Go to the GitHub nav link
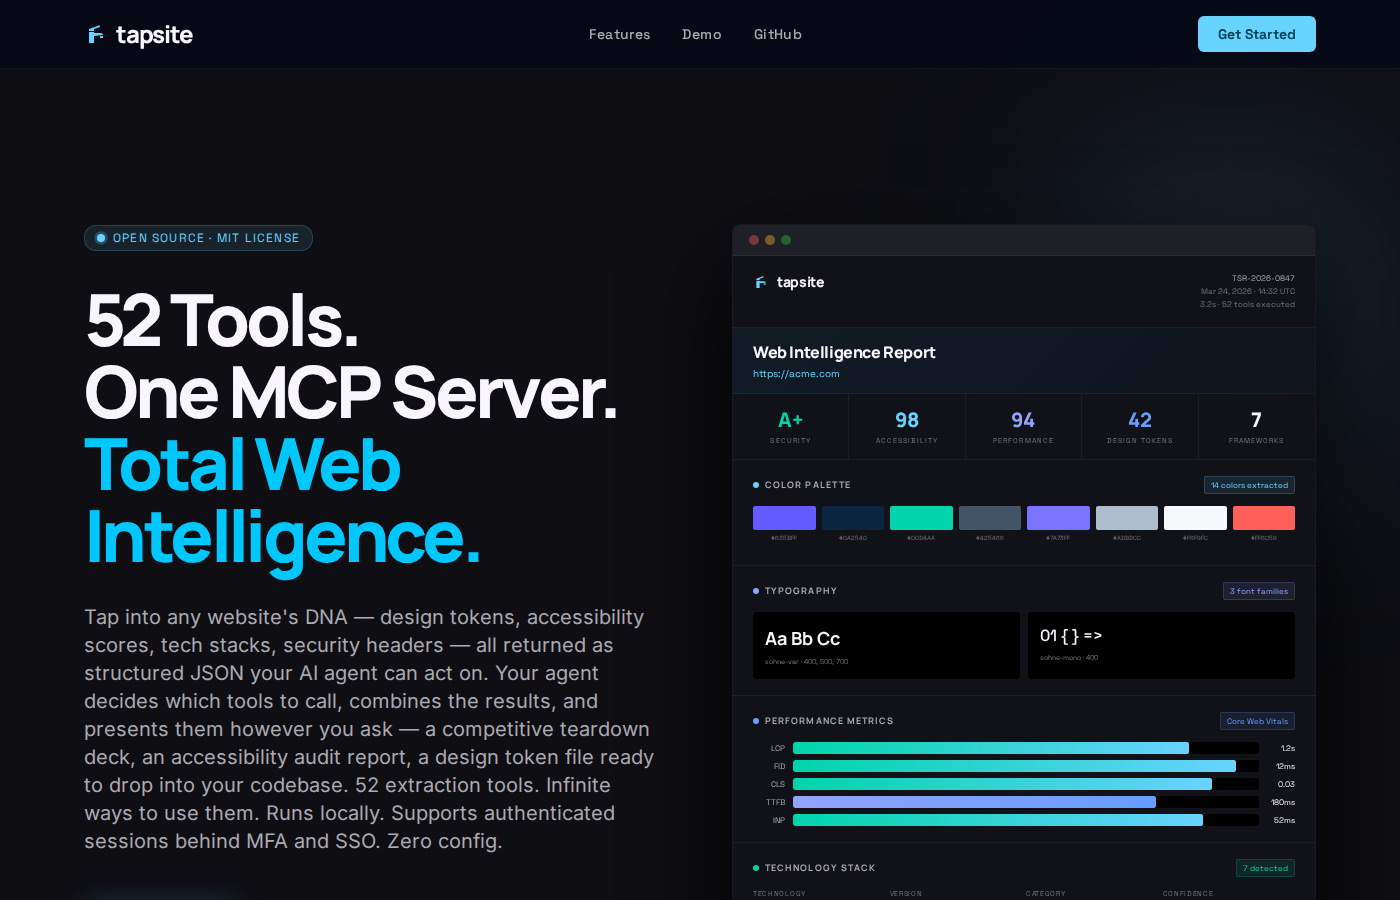 (778, 34)
